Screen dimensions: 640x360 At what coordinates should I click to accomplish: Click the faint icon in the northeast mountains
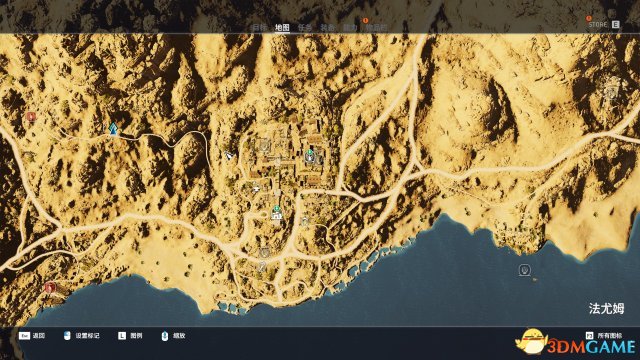(611, 90)
